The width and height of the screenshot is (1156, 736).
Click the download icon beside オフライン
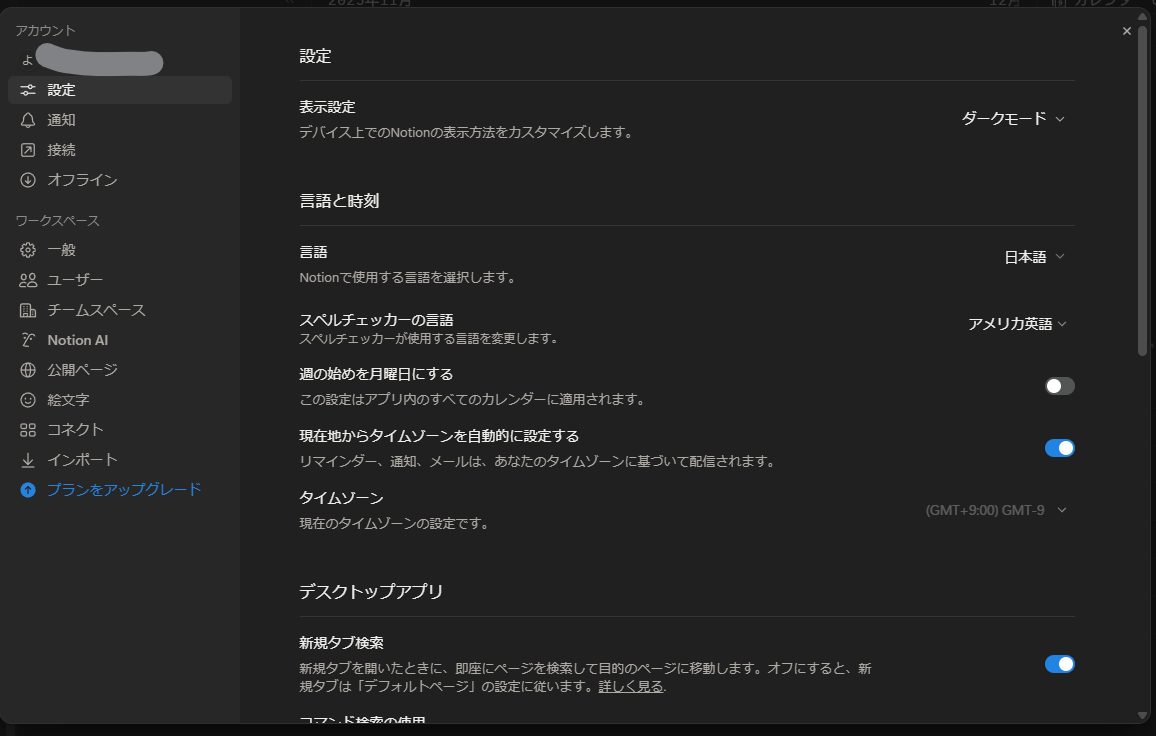pyautogui.click(x=28, y=180)
